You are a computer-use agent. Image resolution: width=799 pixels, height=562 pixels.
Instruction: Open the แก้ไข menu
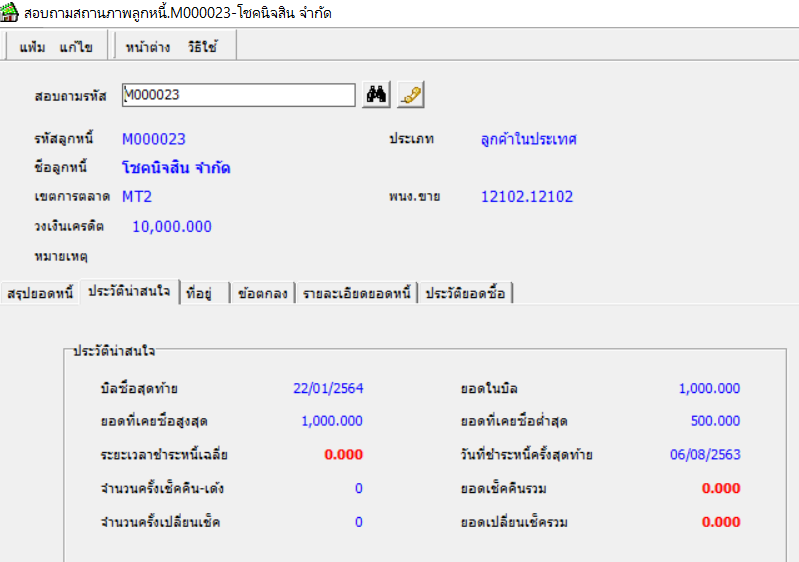(x=76, y=47)
